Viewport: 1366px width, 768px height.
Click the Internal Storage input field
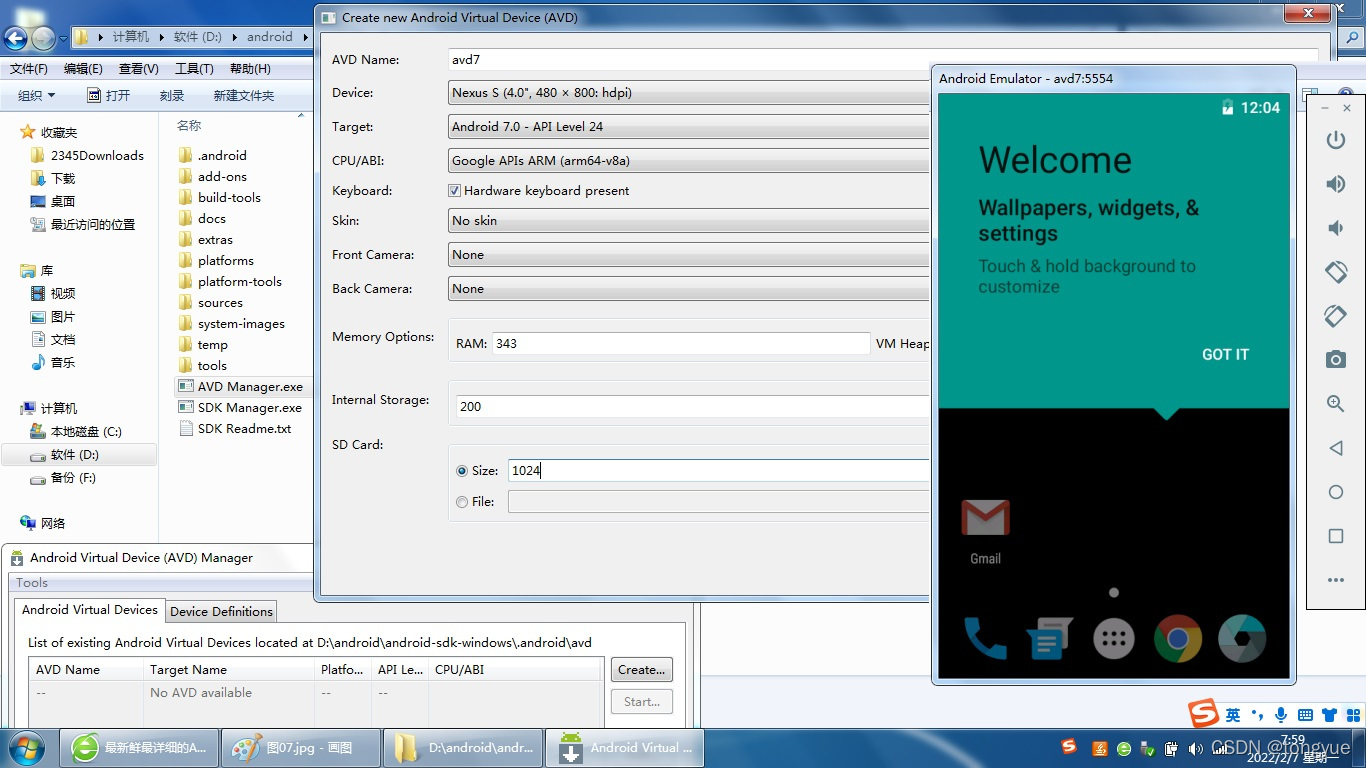click(693, 406)
